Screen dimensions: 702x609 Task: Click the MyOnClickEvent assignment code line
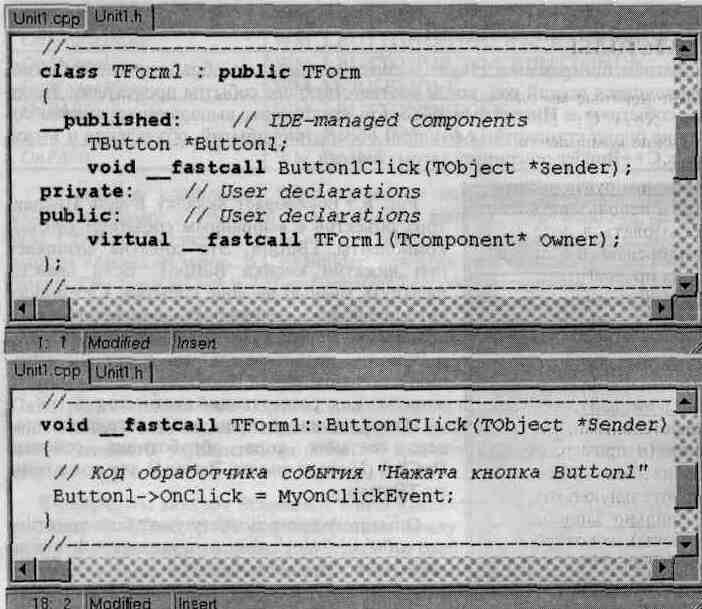[x=253, y=496]
